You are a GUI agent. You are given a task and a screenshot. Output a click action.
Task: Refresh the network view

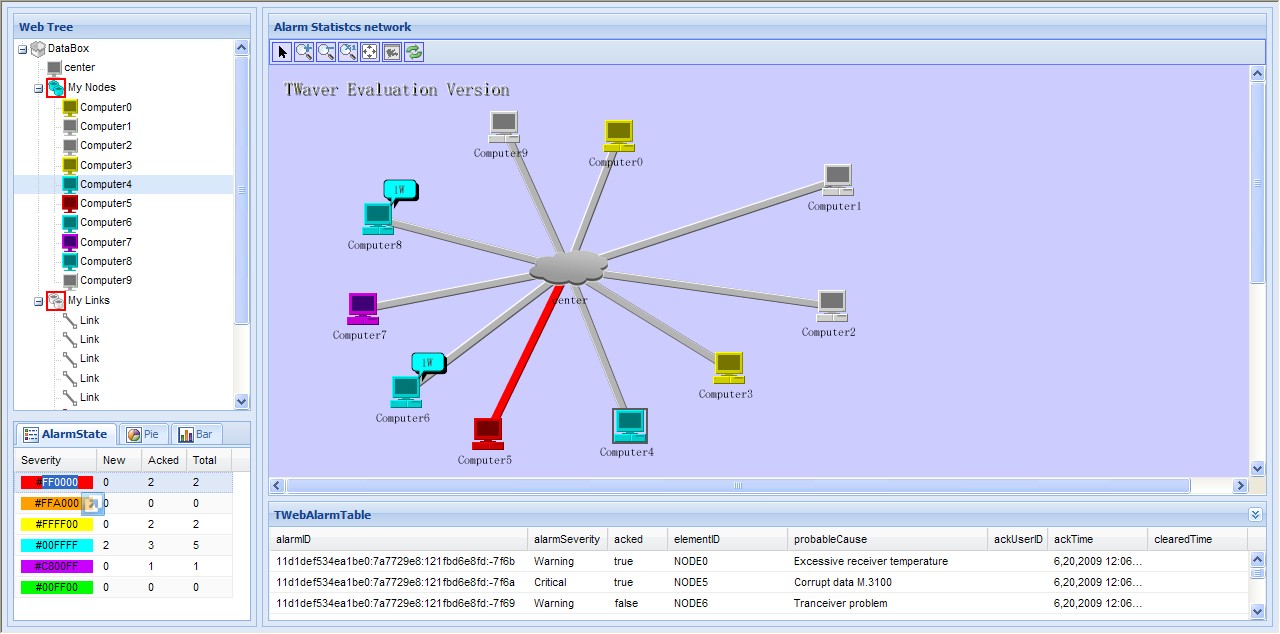pyautogui.click(x=414, y=52)
